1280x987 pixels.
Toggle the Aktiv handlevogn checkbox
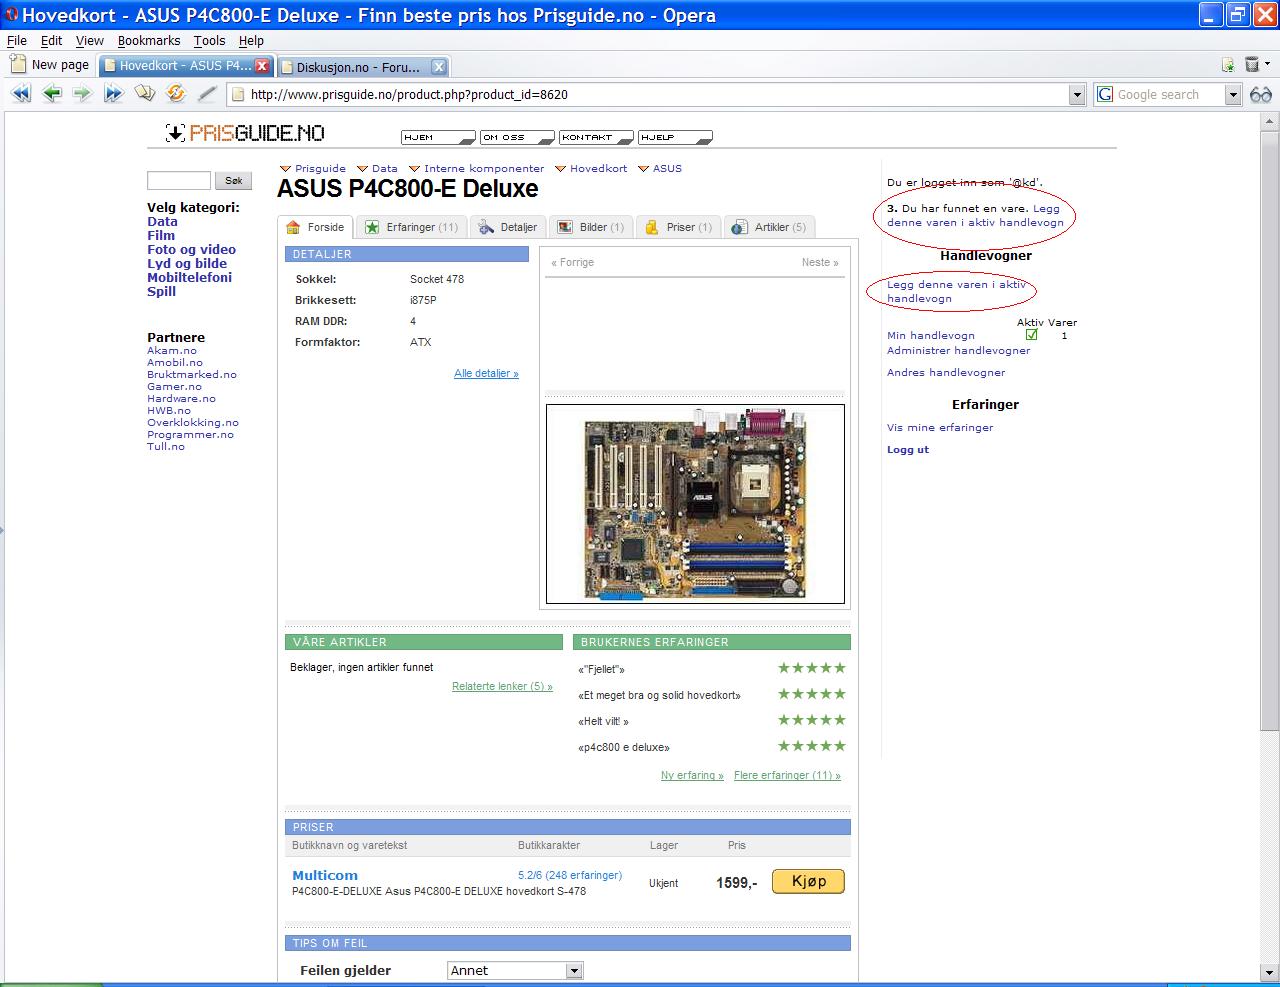point(1031,335)
